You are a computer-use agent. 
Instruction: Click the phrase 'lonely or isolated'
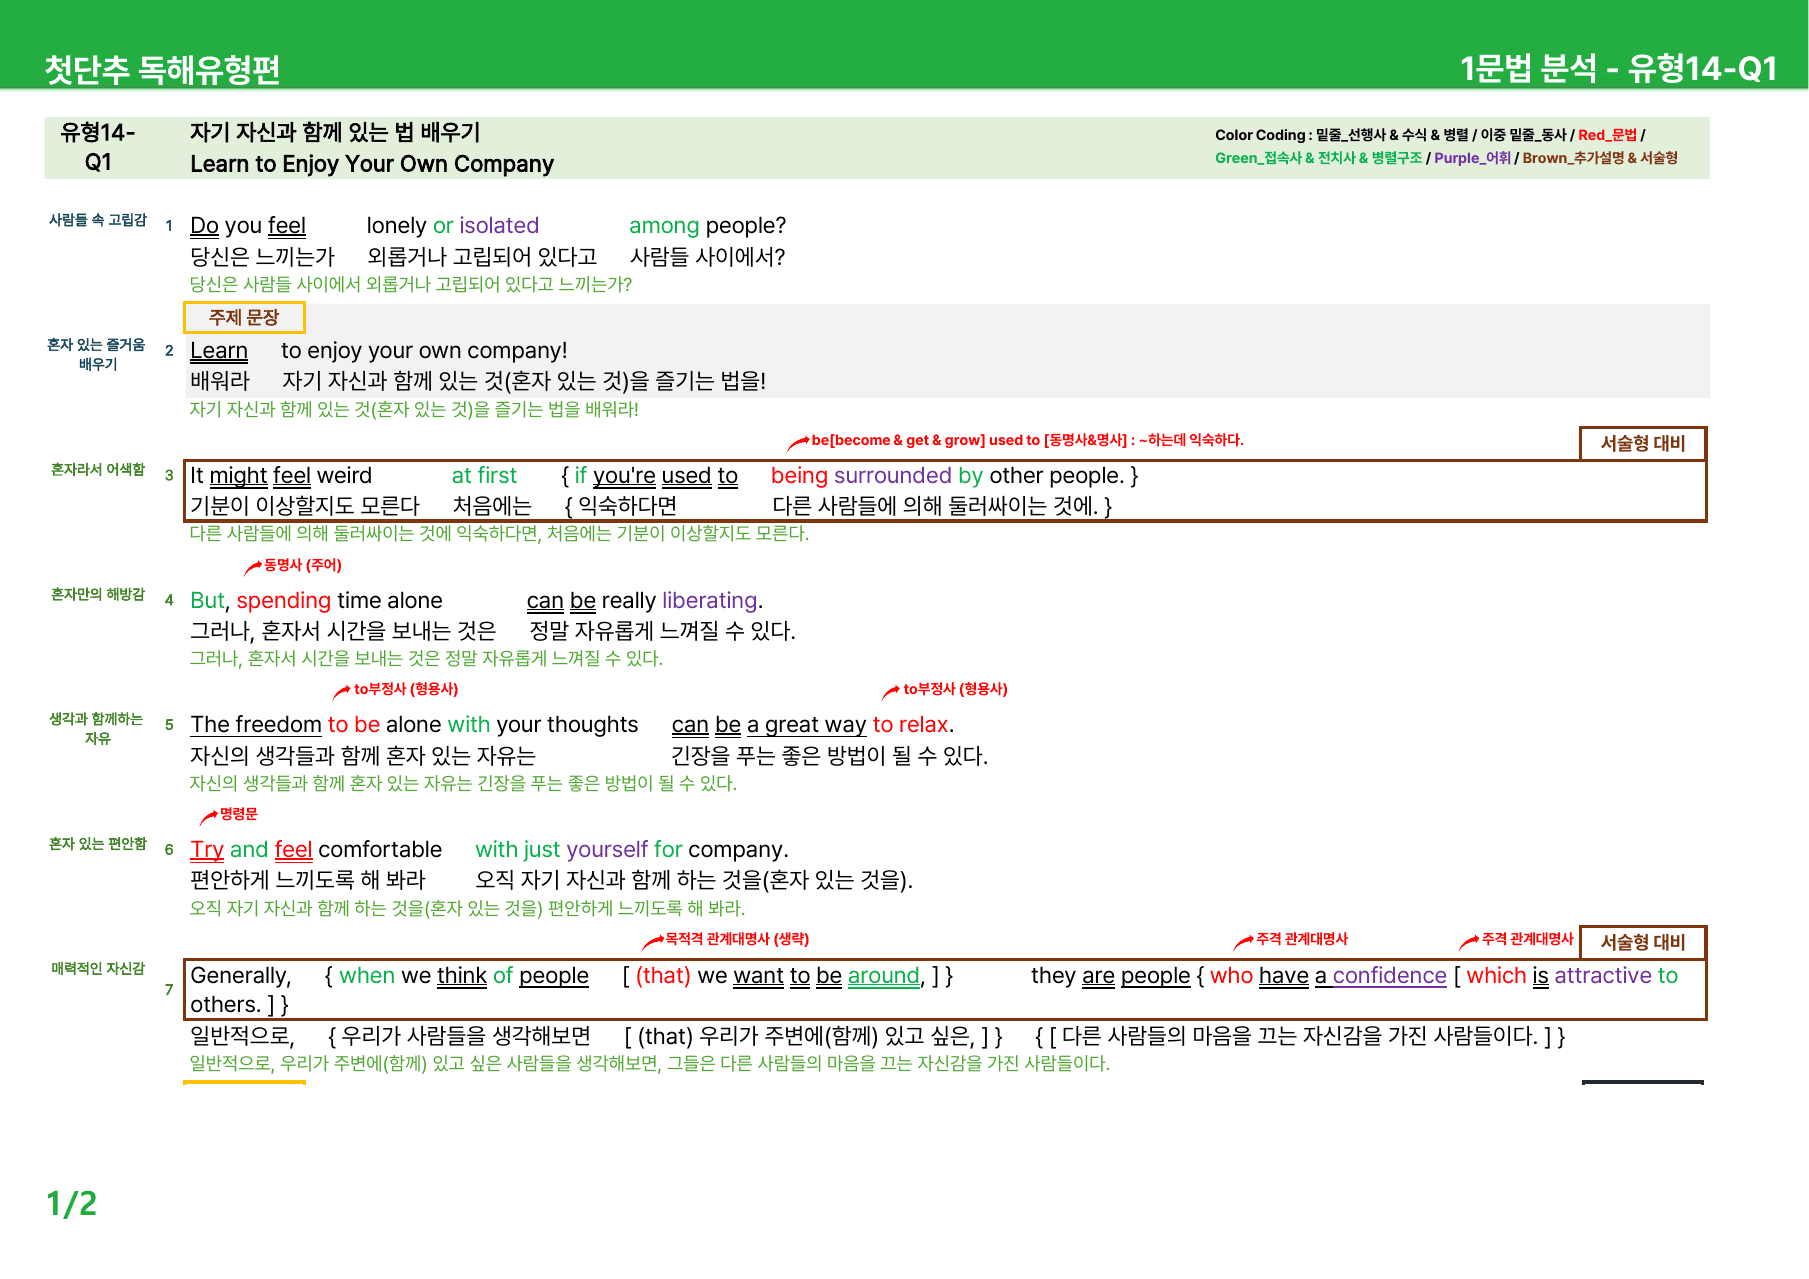point(453,226)
